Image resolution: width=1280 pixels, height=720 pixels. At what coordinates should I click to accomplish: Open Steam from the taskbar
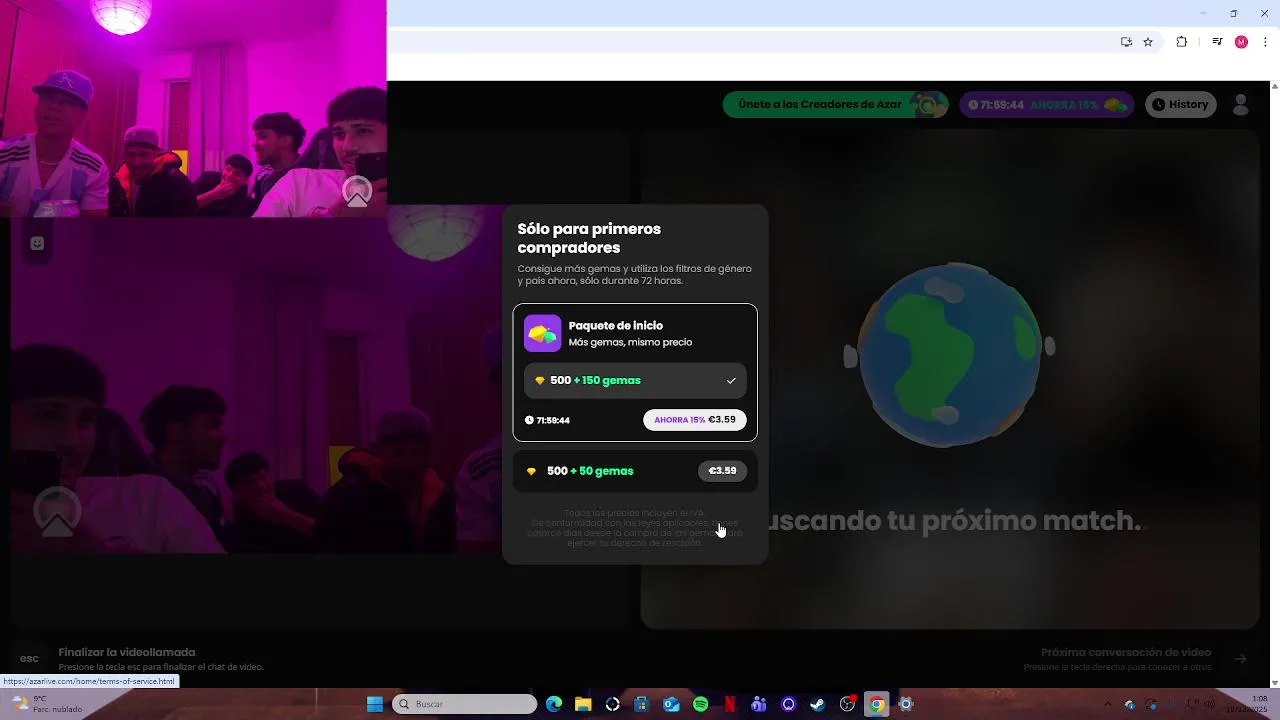click(x=817, y=704)
